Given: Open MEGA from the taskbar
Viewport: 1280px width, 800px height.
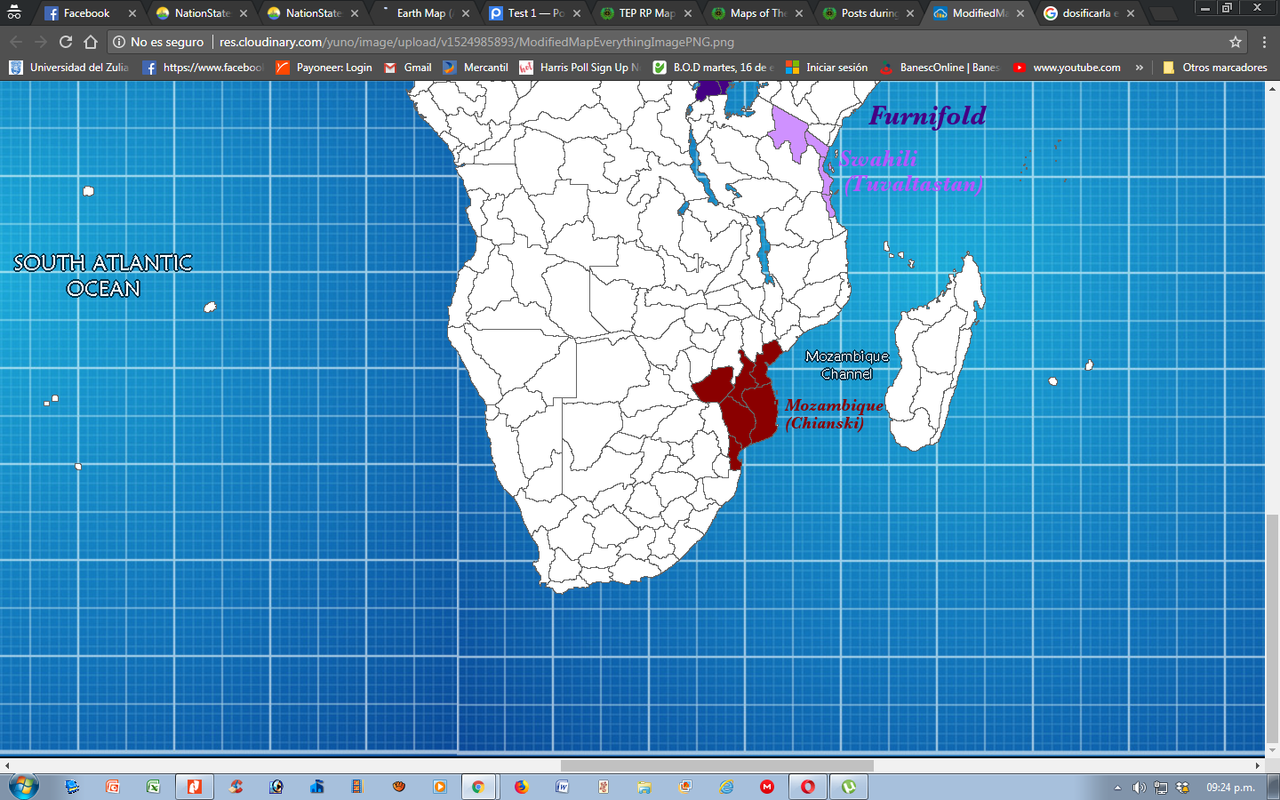Looking at the screenshot, I should 767,786.
